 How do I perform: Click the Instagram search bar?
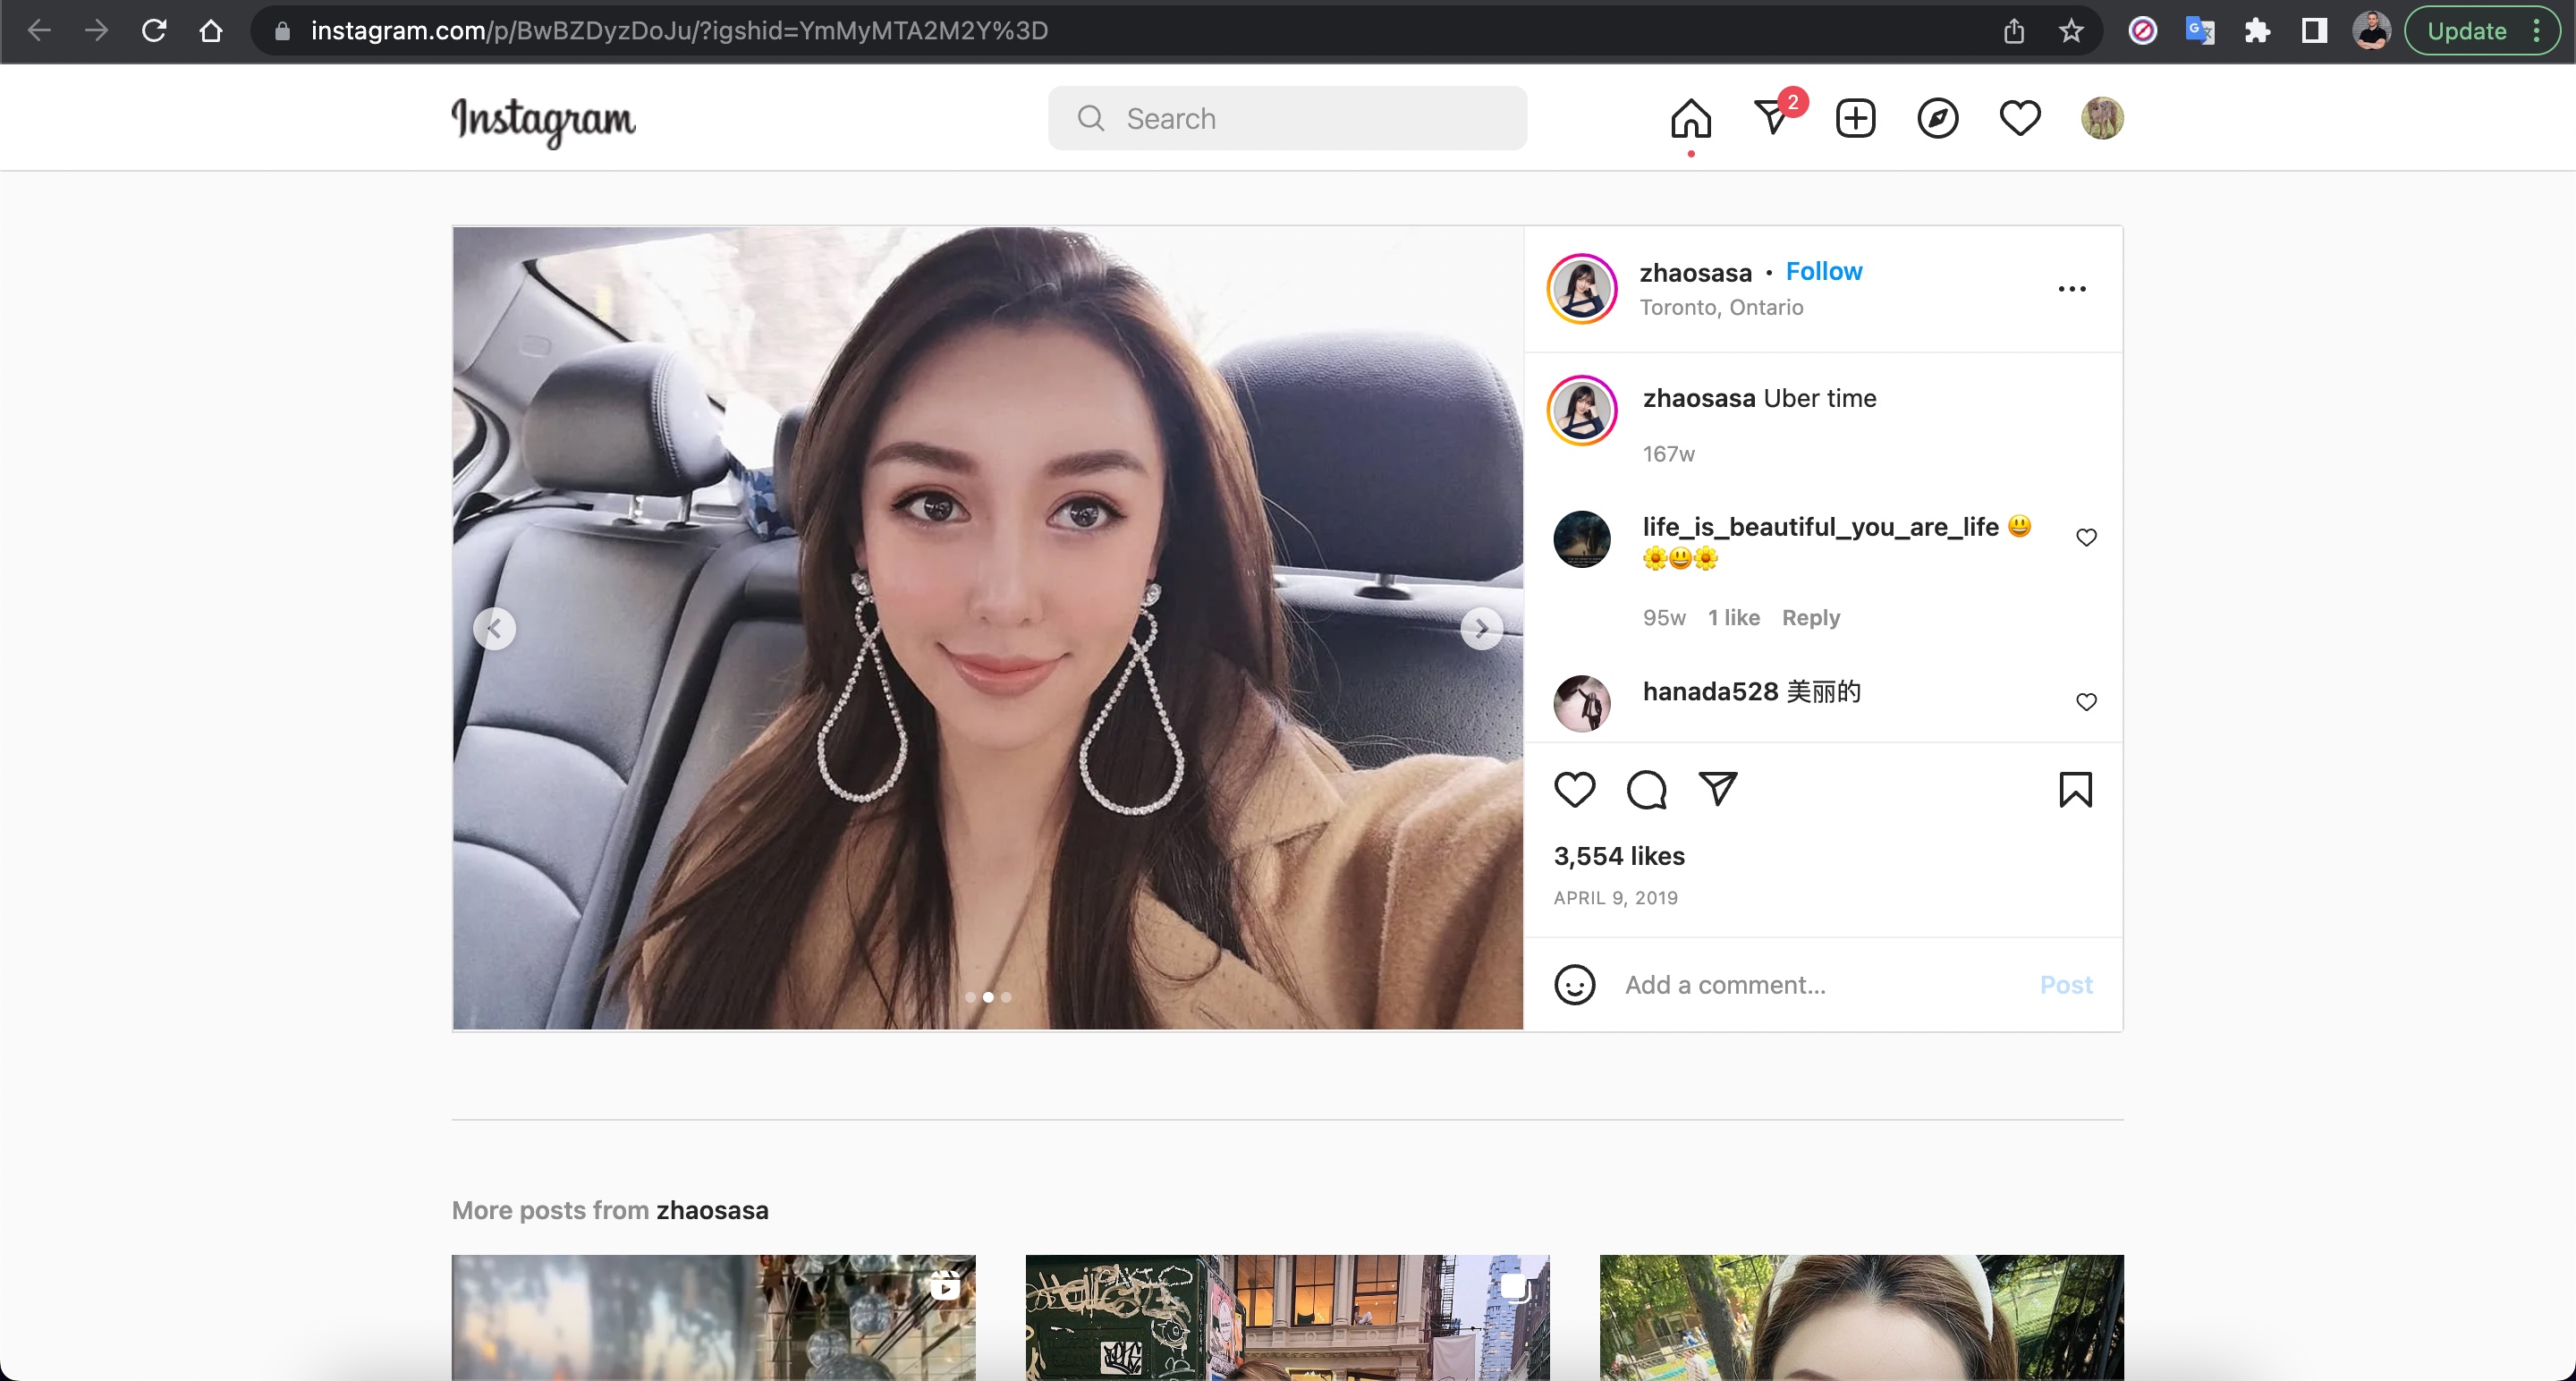(x=1286, y=117)
